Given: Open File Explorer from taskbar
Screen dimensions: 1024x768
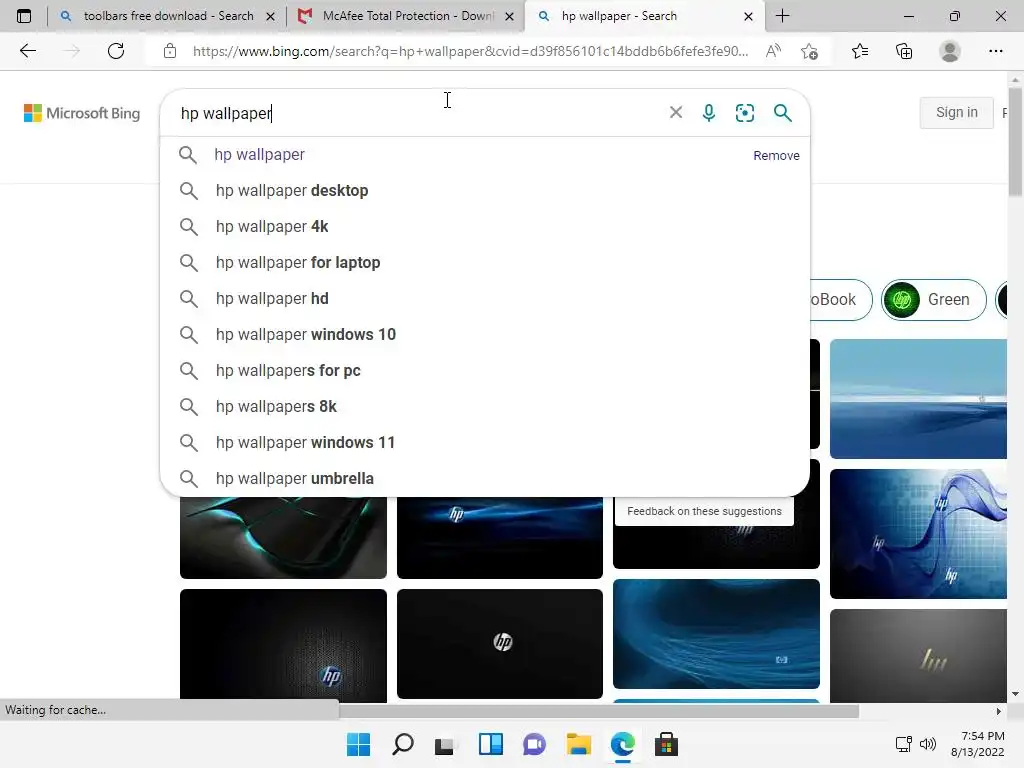Looking at the screenshot, I should [579, 744].
